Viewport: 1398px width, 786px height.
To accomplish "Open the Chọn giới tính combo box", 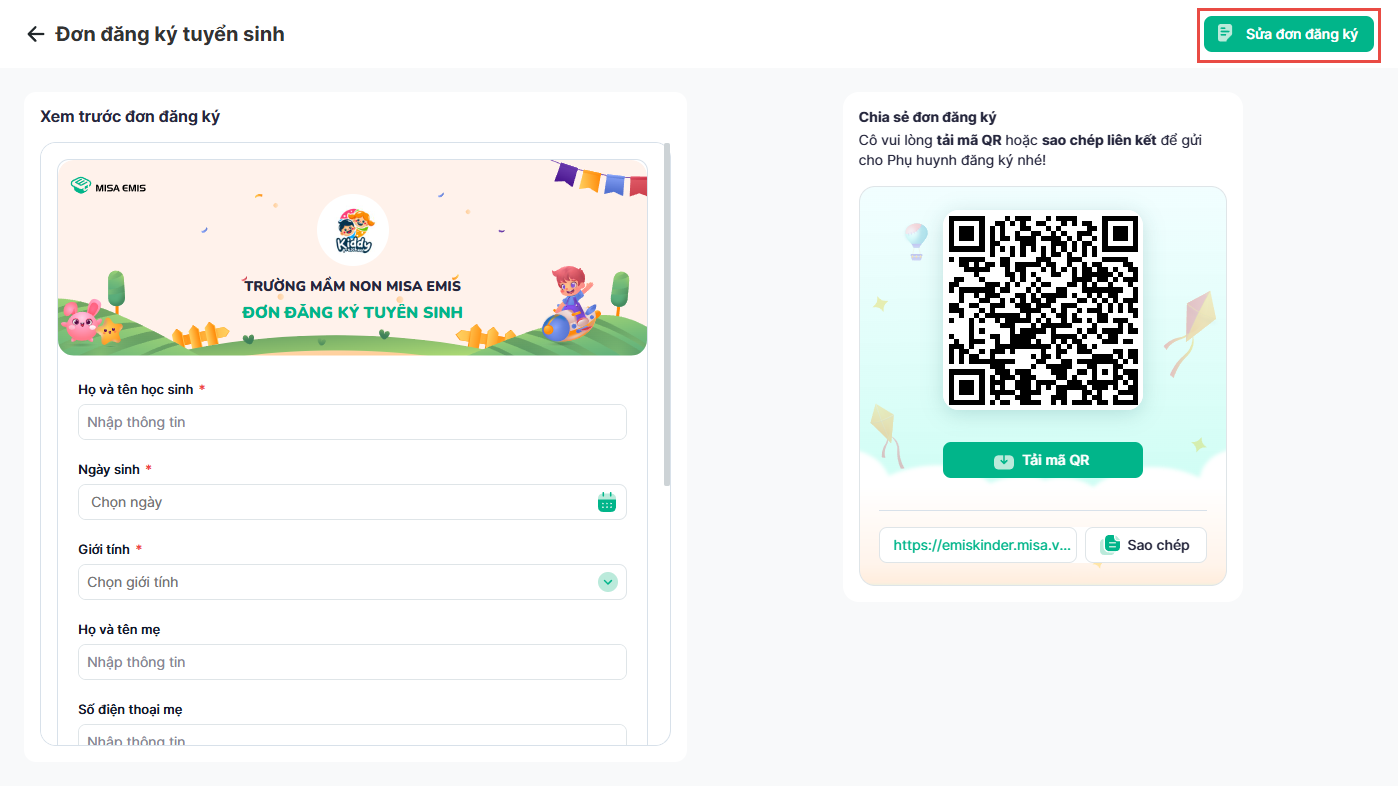I will coord(352,582).
